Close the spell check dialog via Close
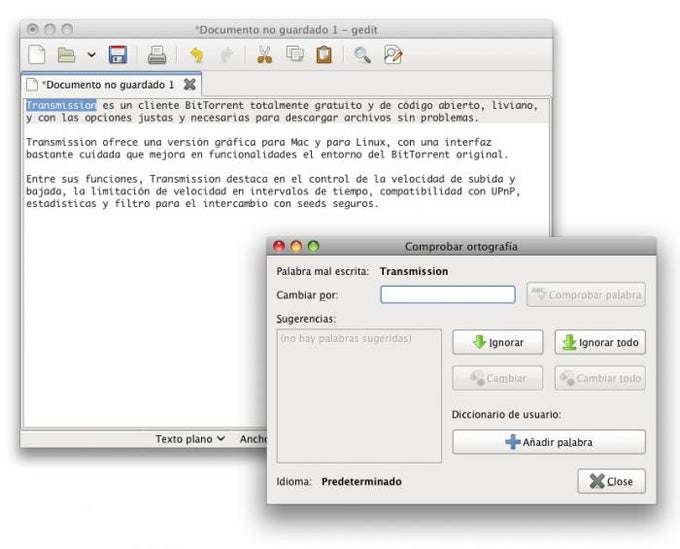The image size is (680, 549). point(611,481)
